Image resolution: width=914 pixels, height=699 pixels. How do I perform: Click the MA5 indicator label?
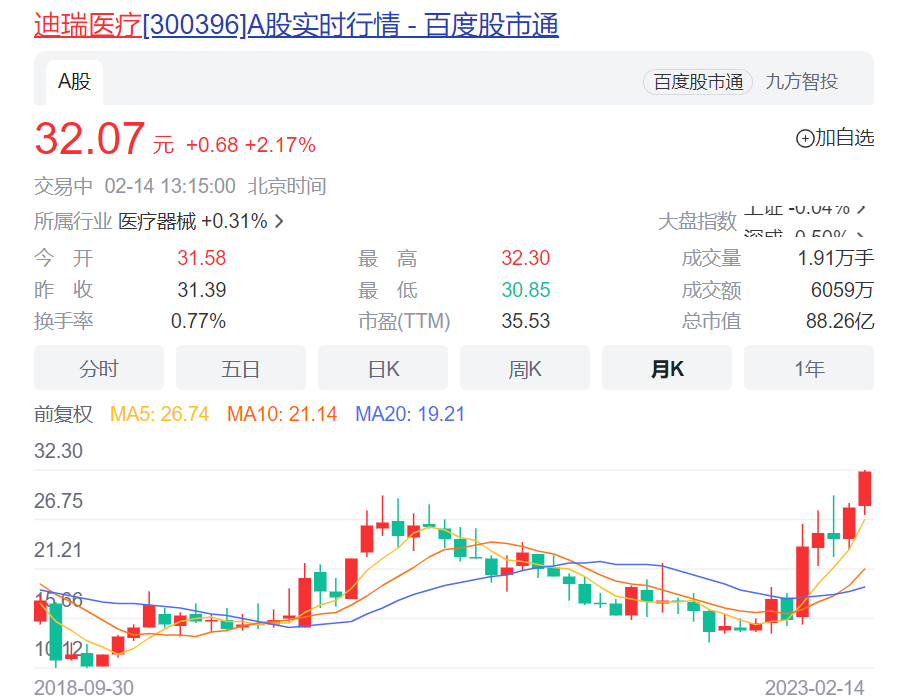point(159,414)
